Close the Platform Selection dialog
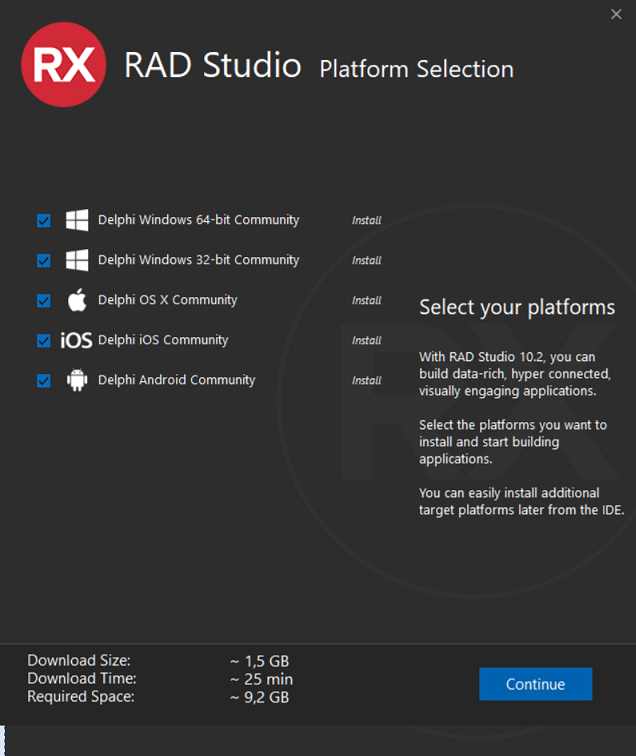The width and height of the screenshot is (636, 756). tap(616, 14)
